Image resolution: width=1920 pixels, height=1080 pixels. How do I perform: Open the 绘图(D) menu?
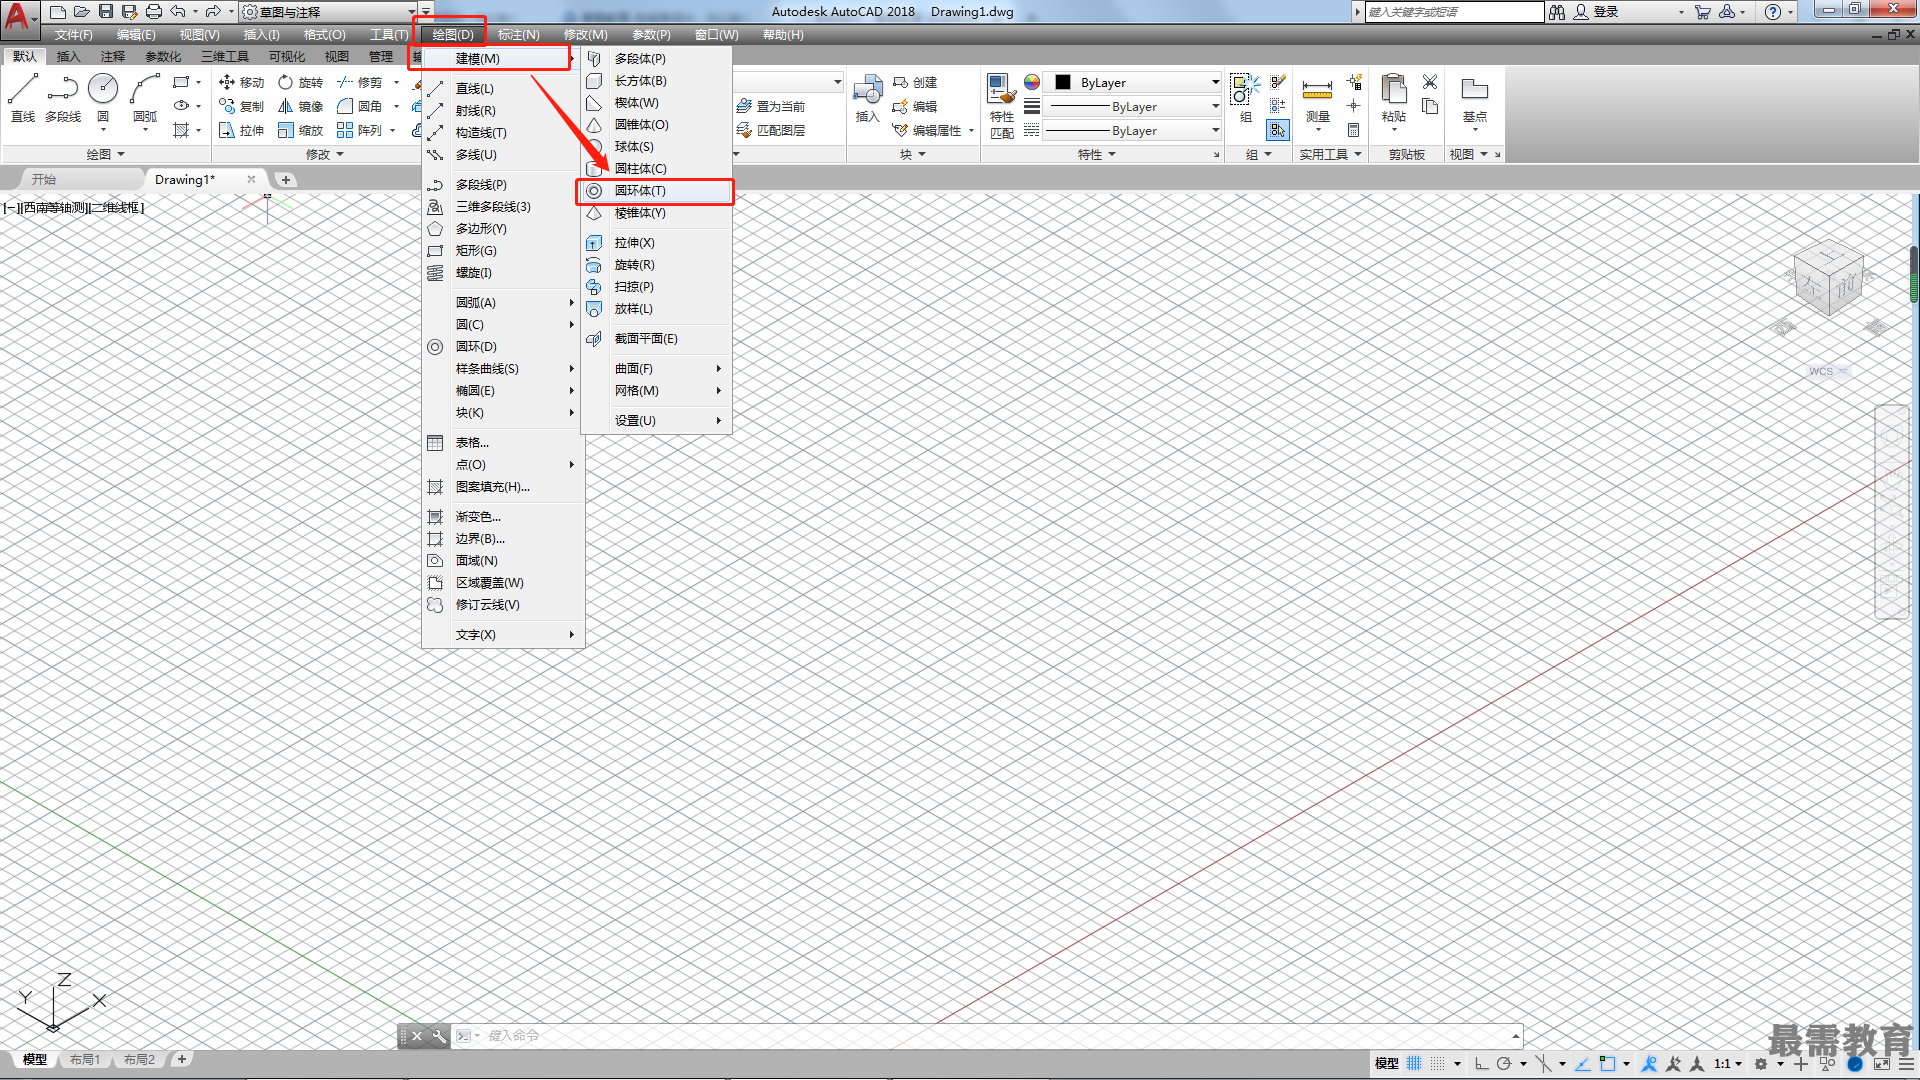click(x=453, y=34)
